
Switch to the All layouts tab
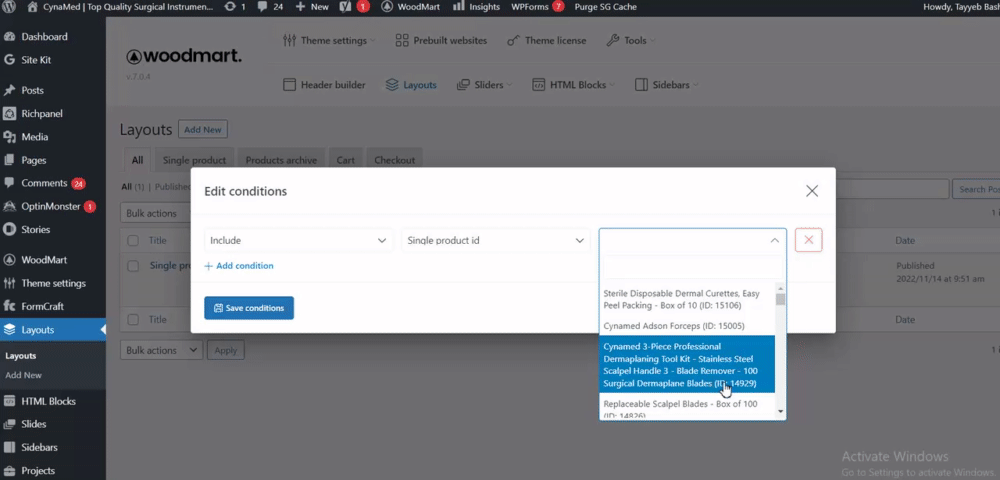pyautogui.click(x=137, y=160)
